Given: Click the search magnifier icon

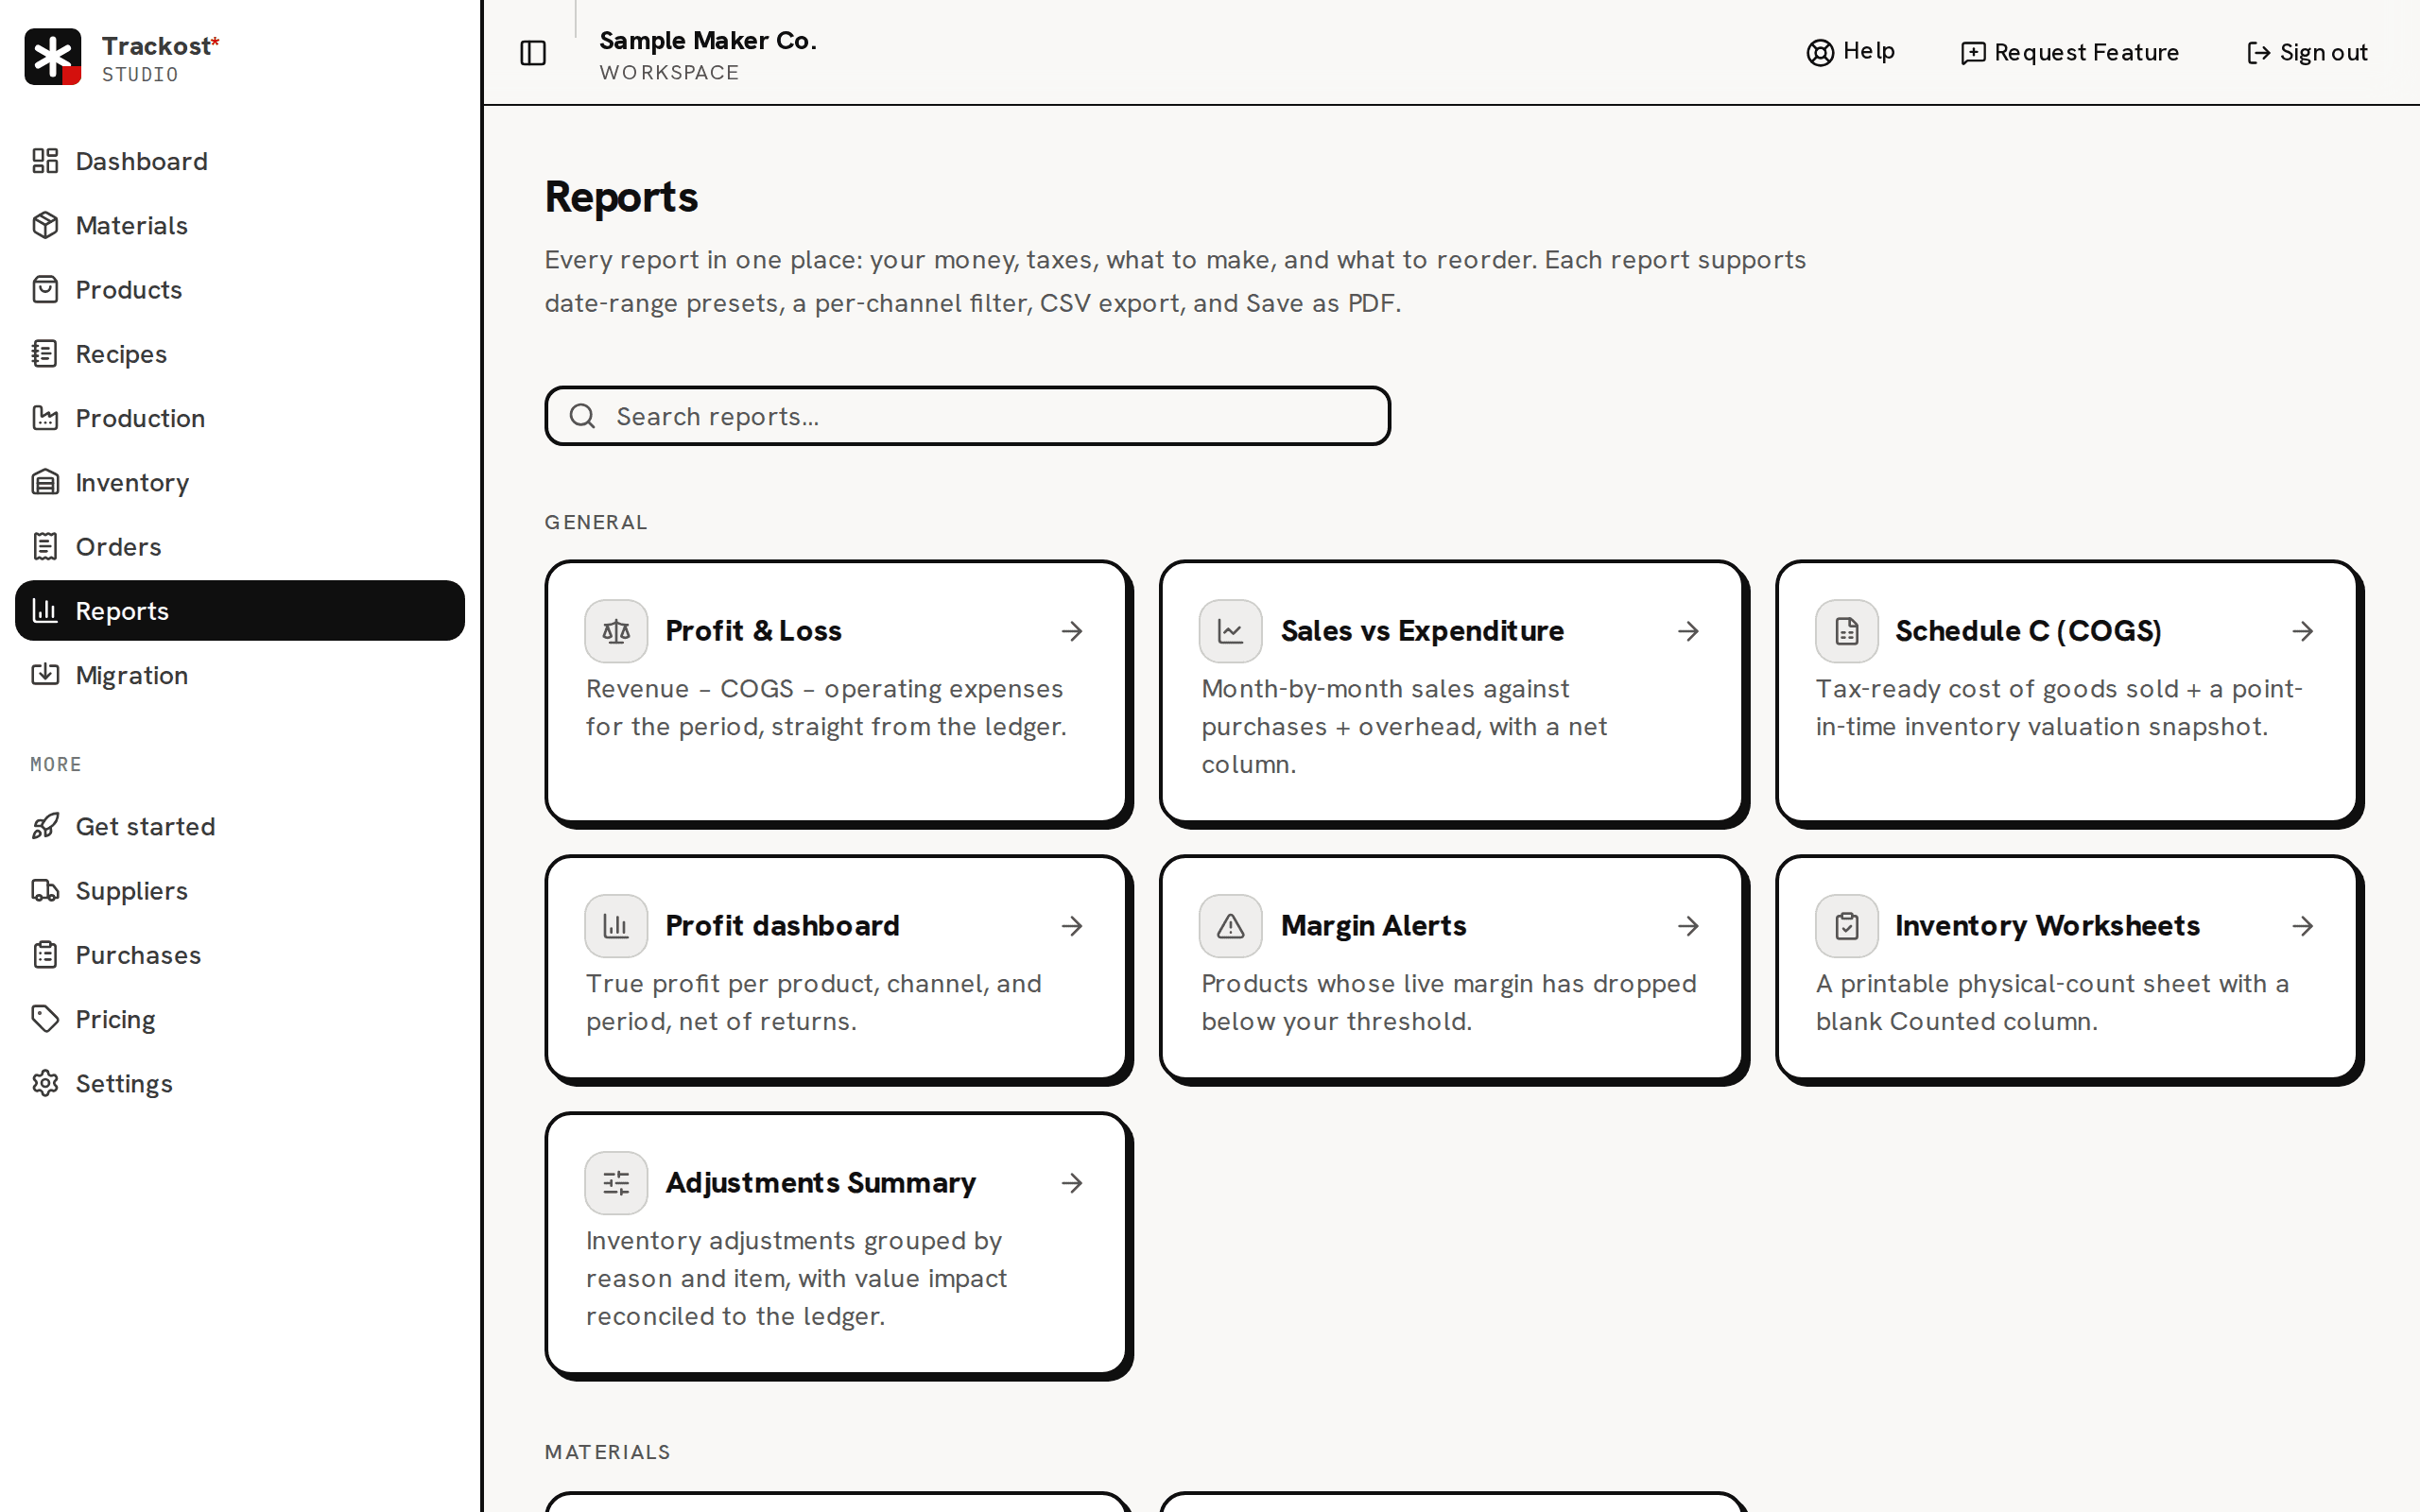Looking at the screenshot, I should click(x=583, y=416).
